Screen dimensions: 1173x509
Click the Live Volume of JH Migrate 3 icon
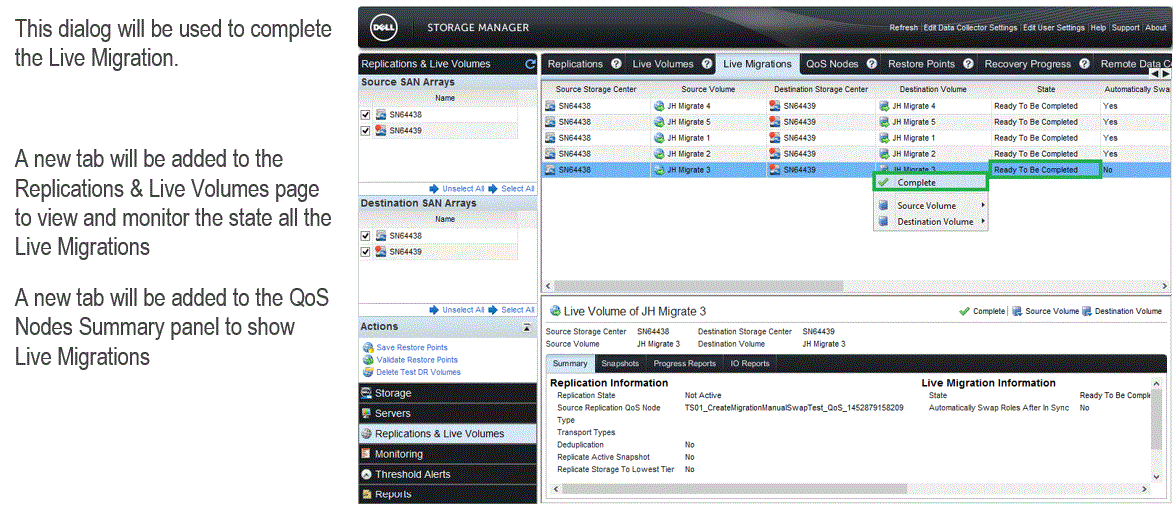pyautogui.click(x=554, y=311)
